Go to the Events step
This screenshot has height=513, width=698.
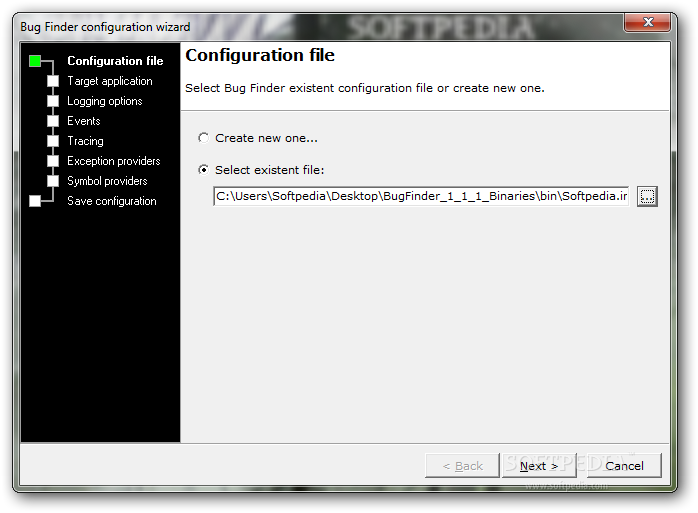click(x=84, y=121)
